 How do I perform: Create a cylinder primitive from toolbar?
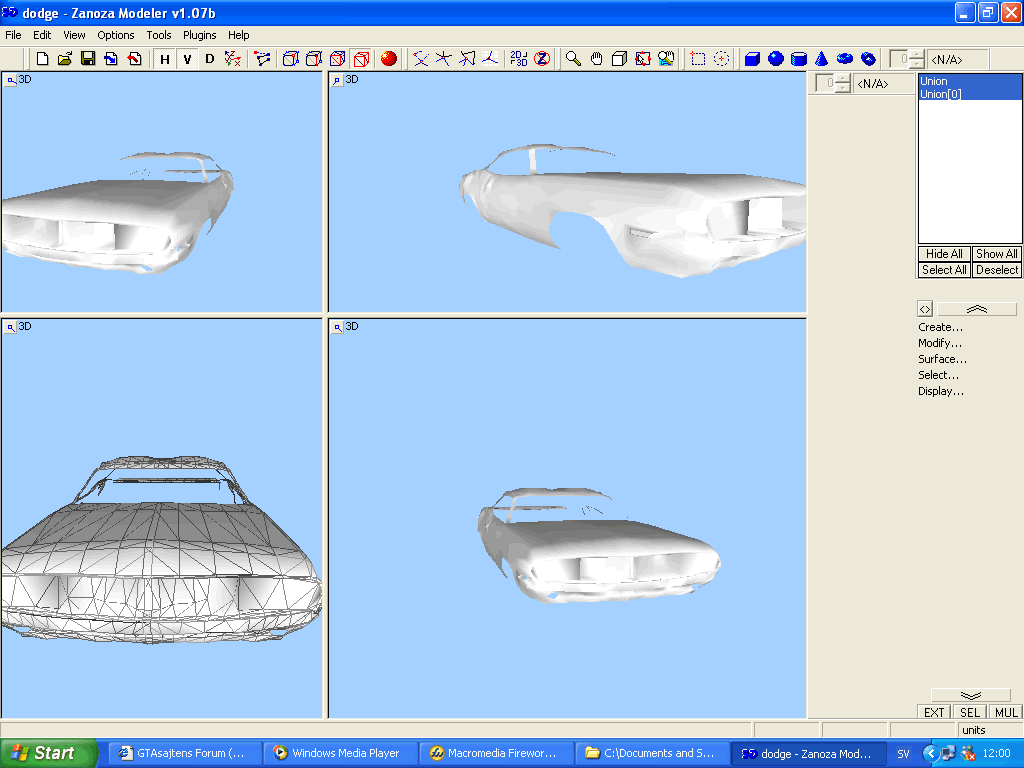click(798, 59)
